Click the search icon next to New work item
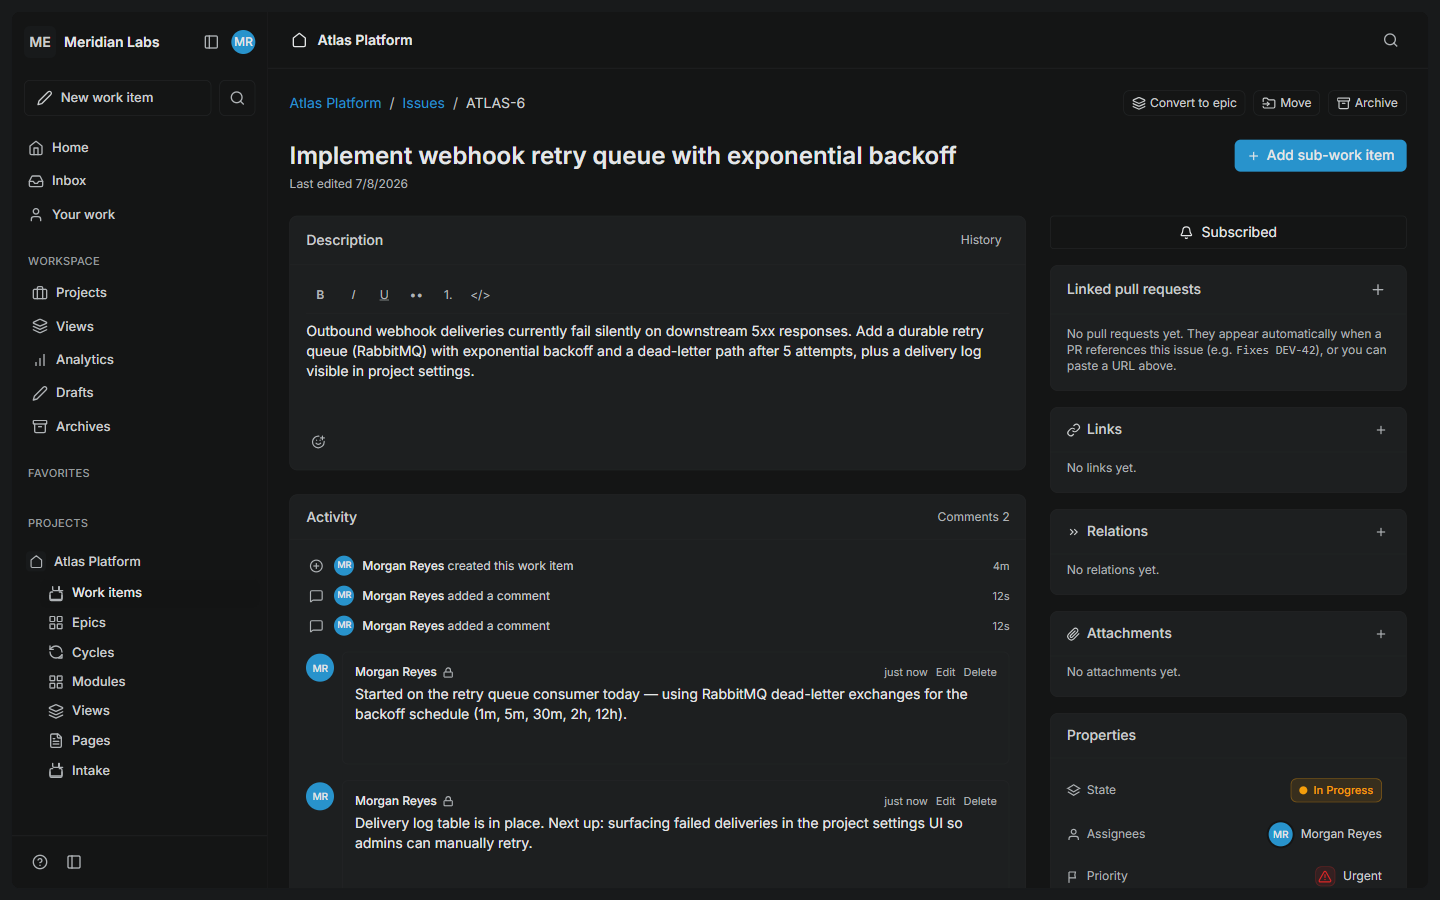Image resolution: width=1440 pixels, height=900 pixels. [237, 98]
